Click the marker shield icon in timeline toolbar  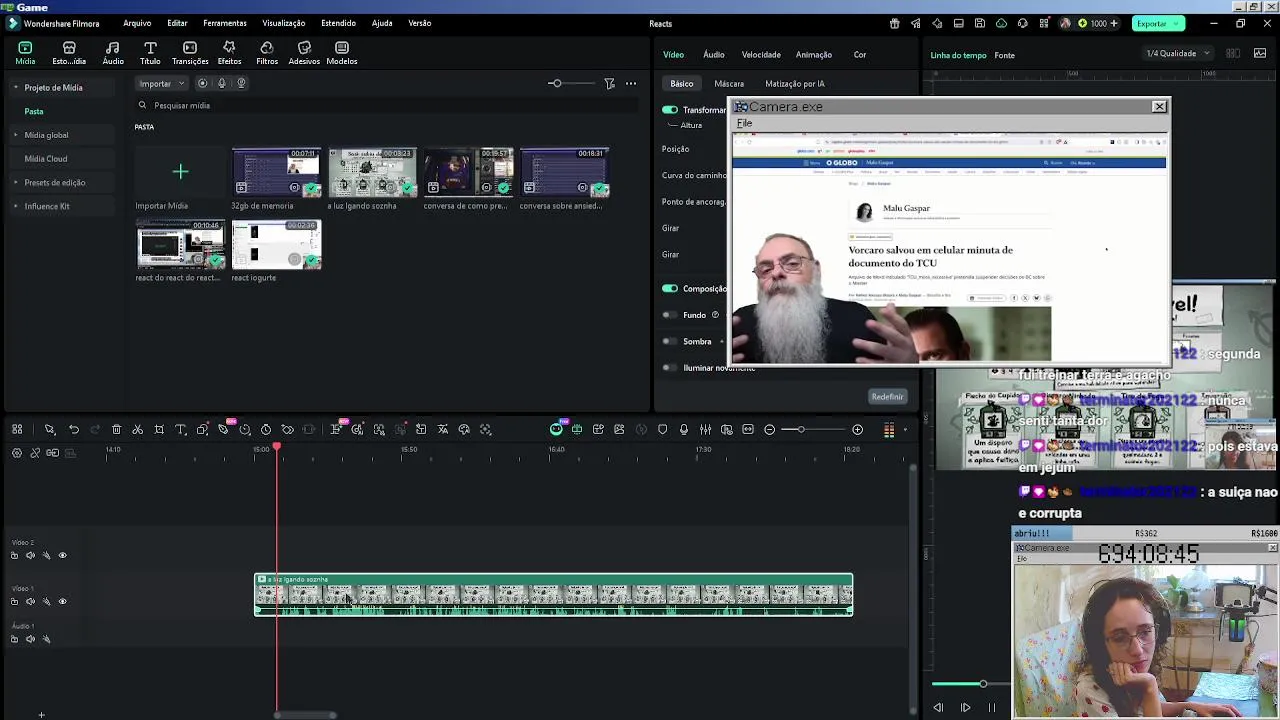pyautogui.click(x=662, y=430)
